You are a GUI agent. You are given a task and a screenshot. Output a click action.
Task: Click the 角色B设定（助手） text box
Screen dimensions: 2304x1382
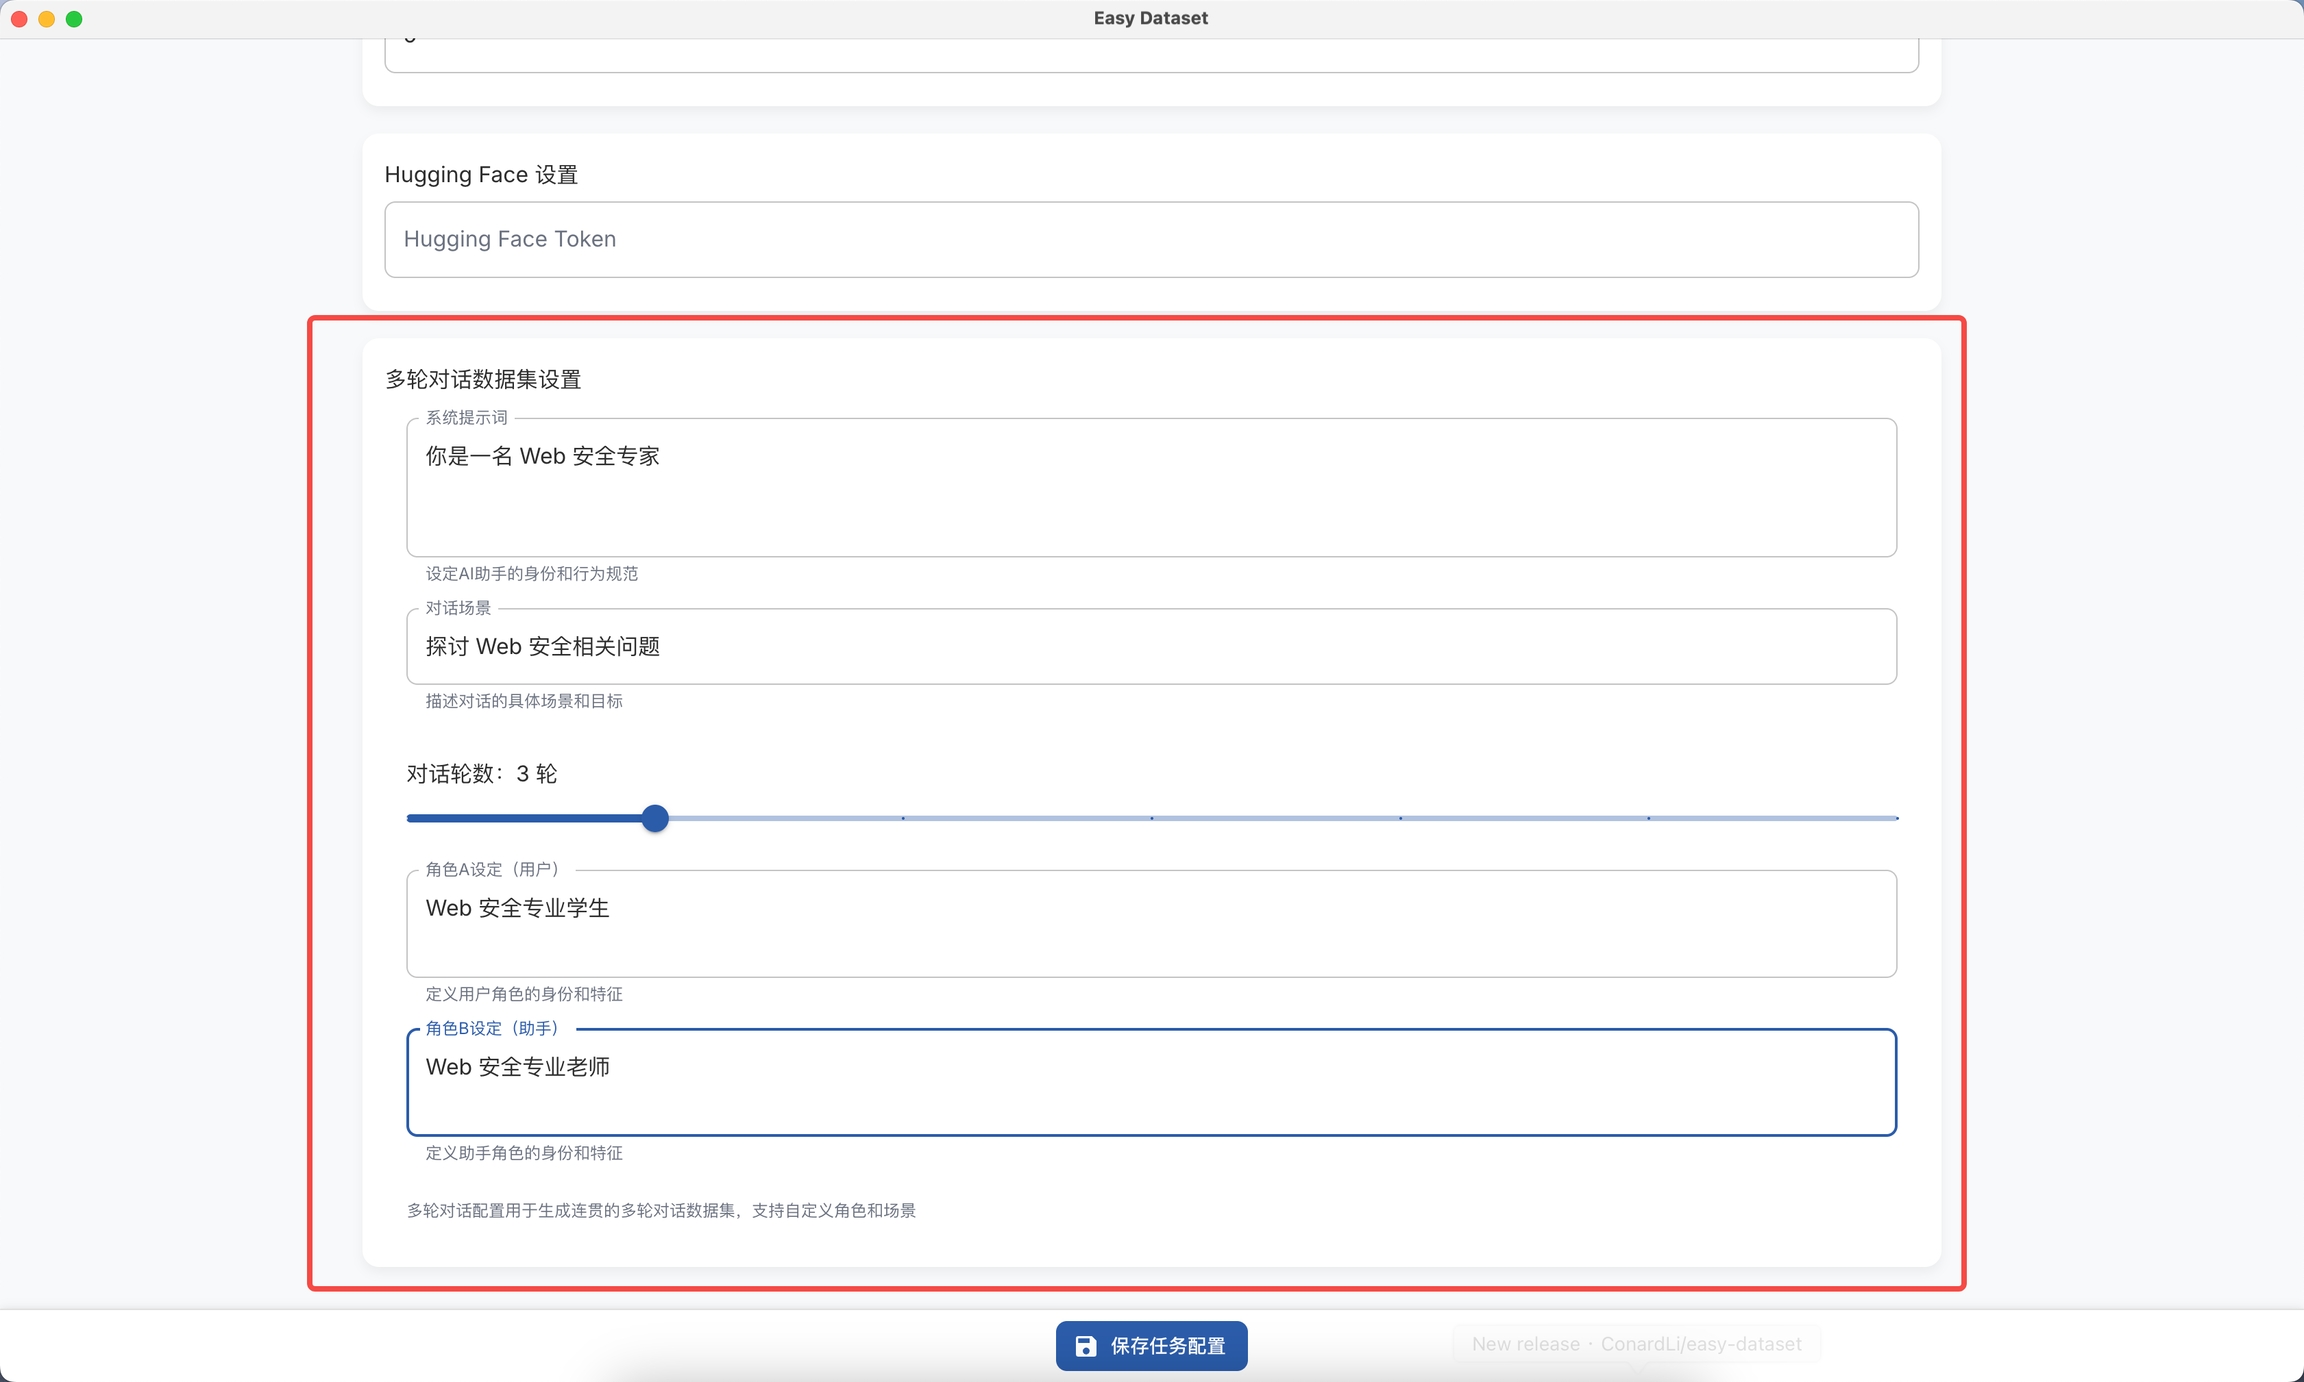[1150, 1082]
